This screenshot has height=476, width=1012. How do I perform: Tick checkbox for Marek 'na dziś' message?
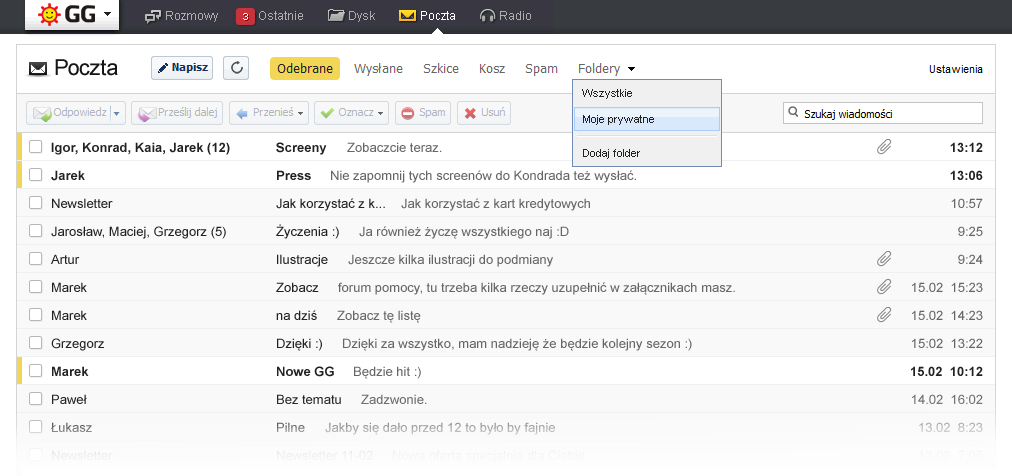click(35, 315)
